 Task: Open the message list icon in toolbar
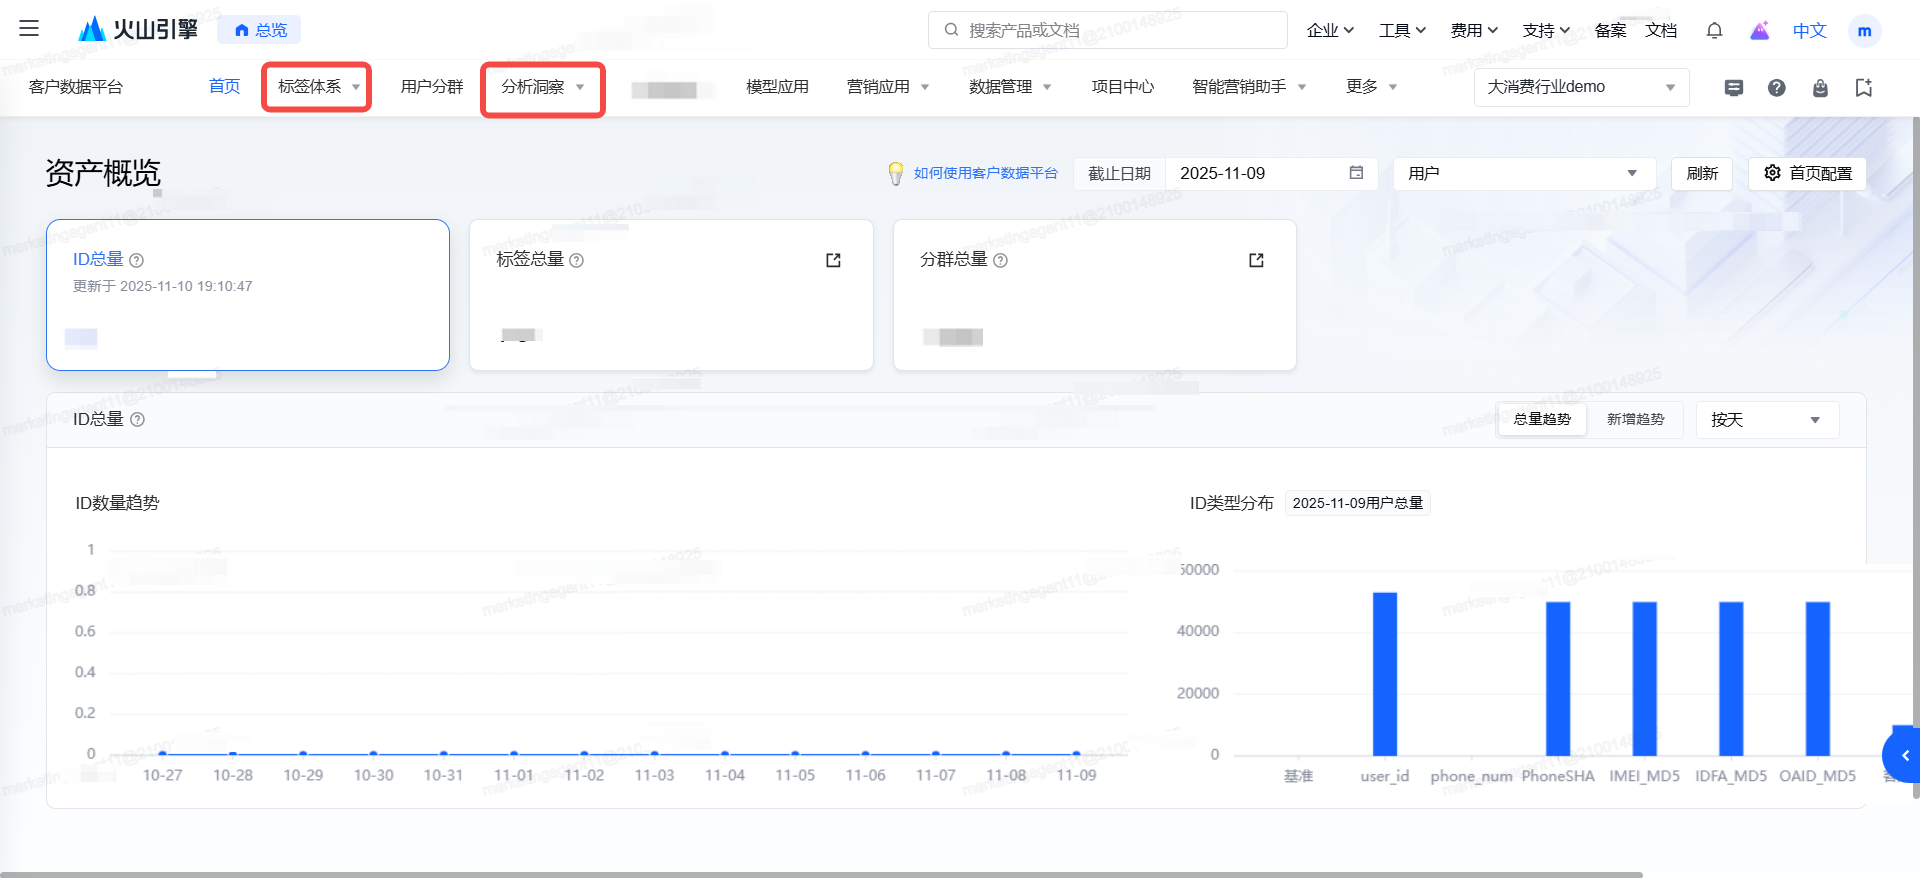pos(1734,88)
